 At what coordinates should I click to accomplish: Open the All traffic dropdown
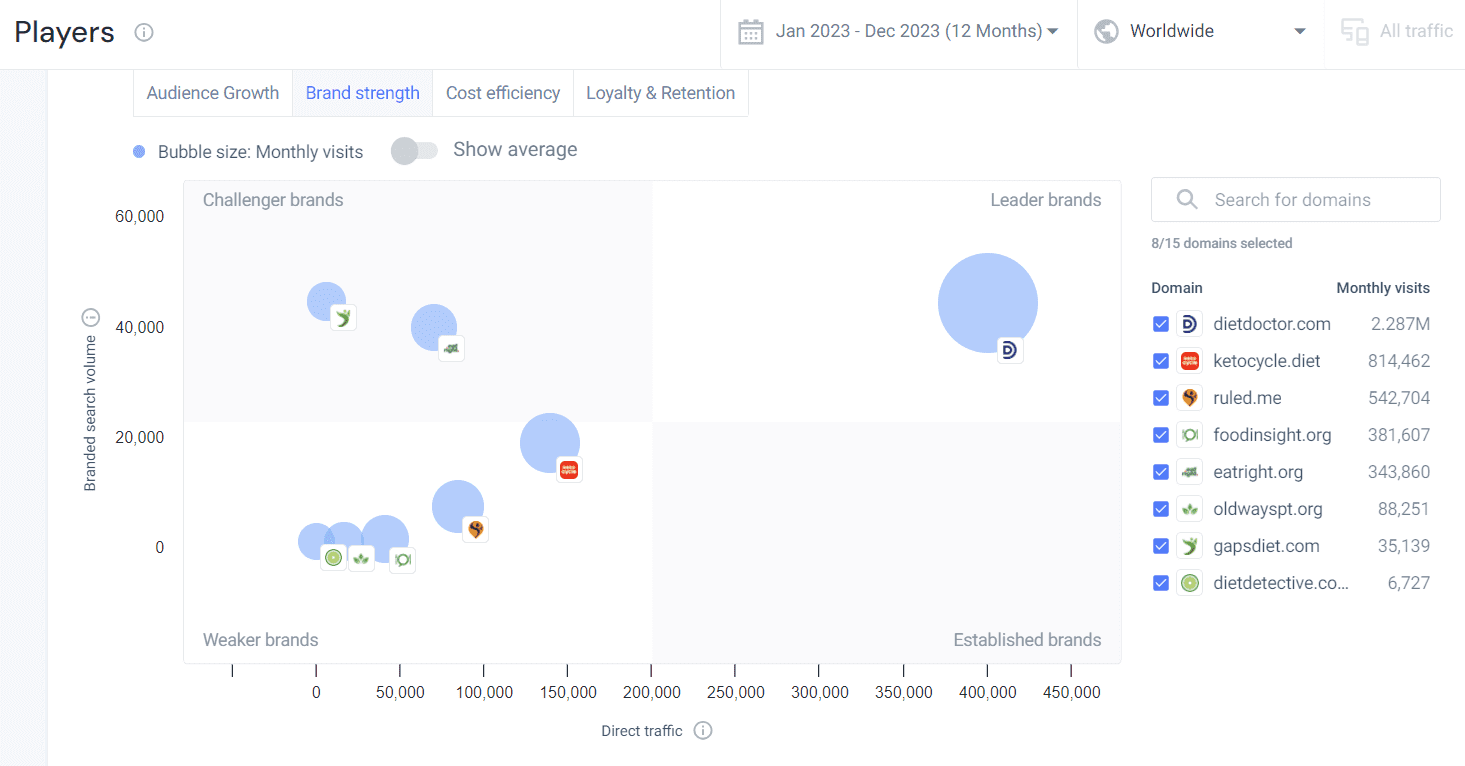pyautogui.click(x=1395, y=32)
